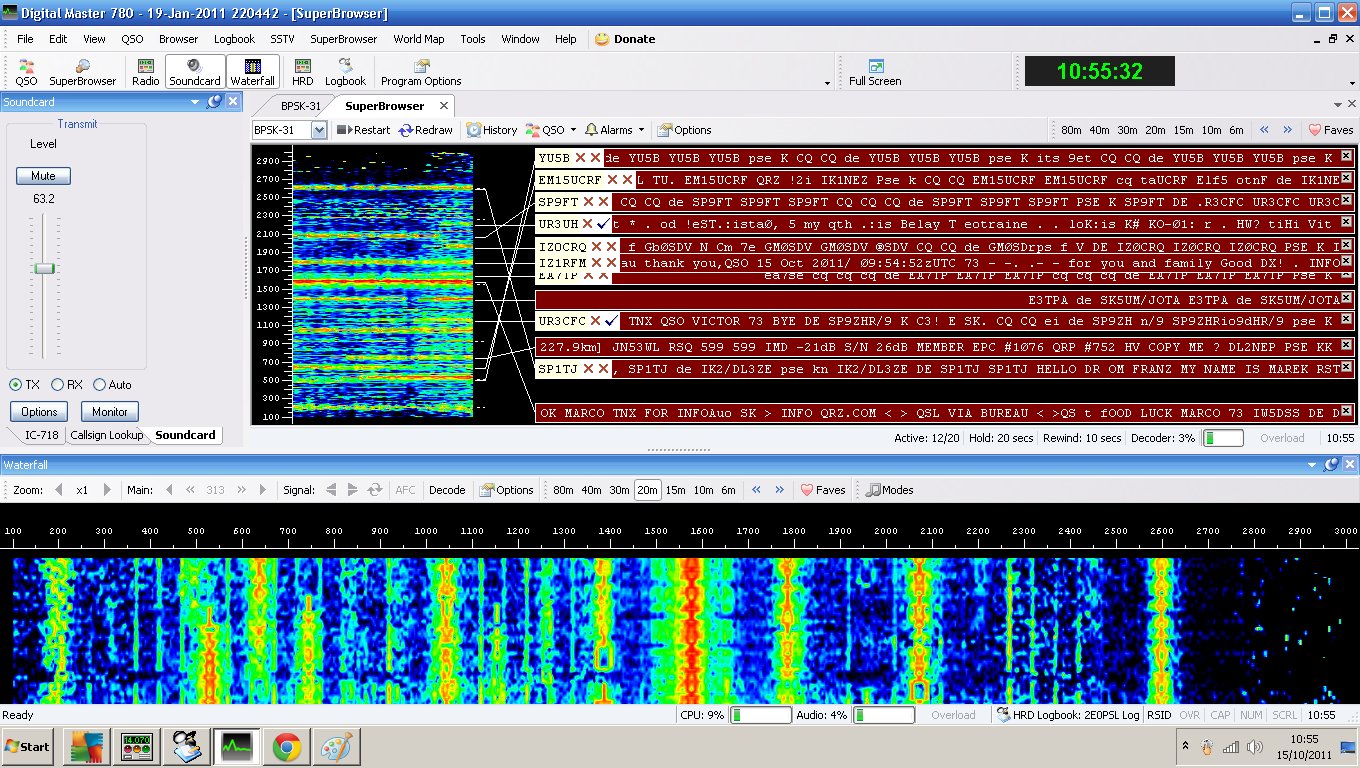Open Waterfall panel dropdown arrow
Screen dimensions: 1360x768
click(1314, 465)
